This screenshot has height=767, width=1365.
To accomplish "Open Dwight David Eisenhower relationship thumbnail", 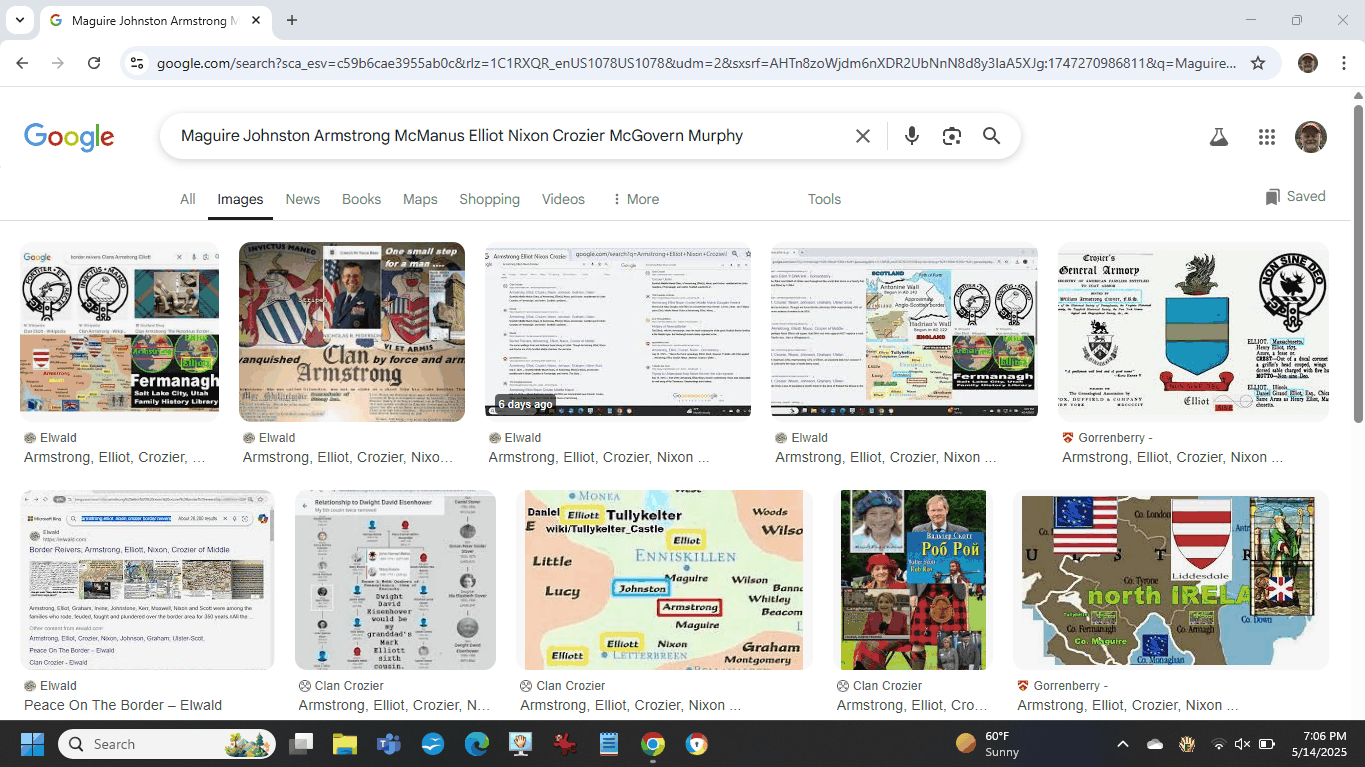I will pyautogui.click(x=395, y=580).
